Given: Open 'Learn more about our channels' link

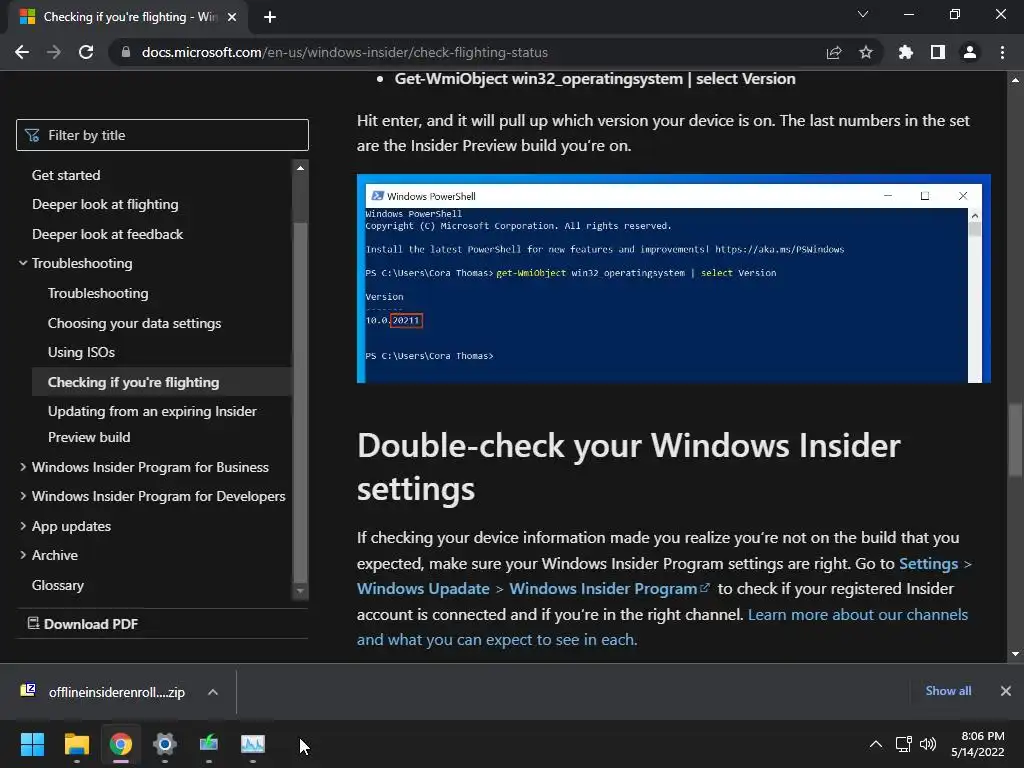Looking at the screenshot, I should (662, 627).
